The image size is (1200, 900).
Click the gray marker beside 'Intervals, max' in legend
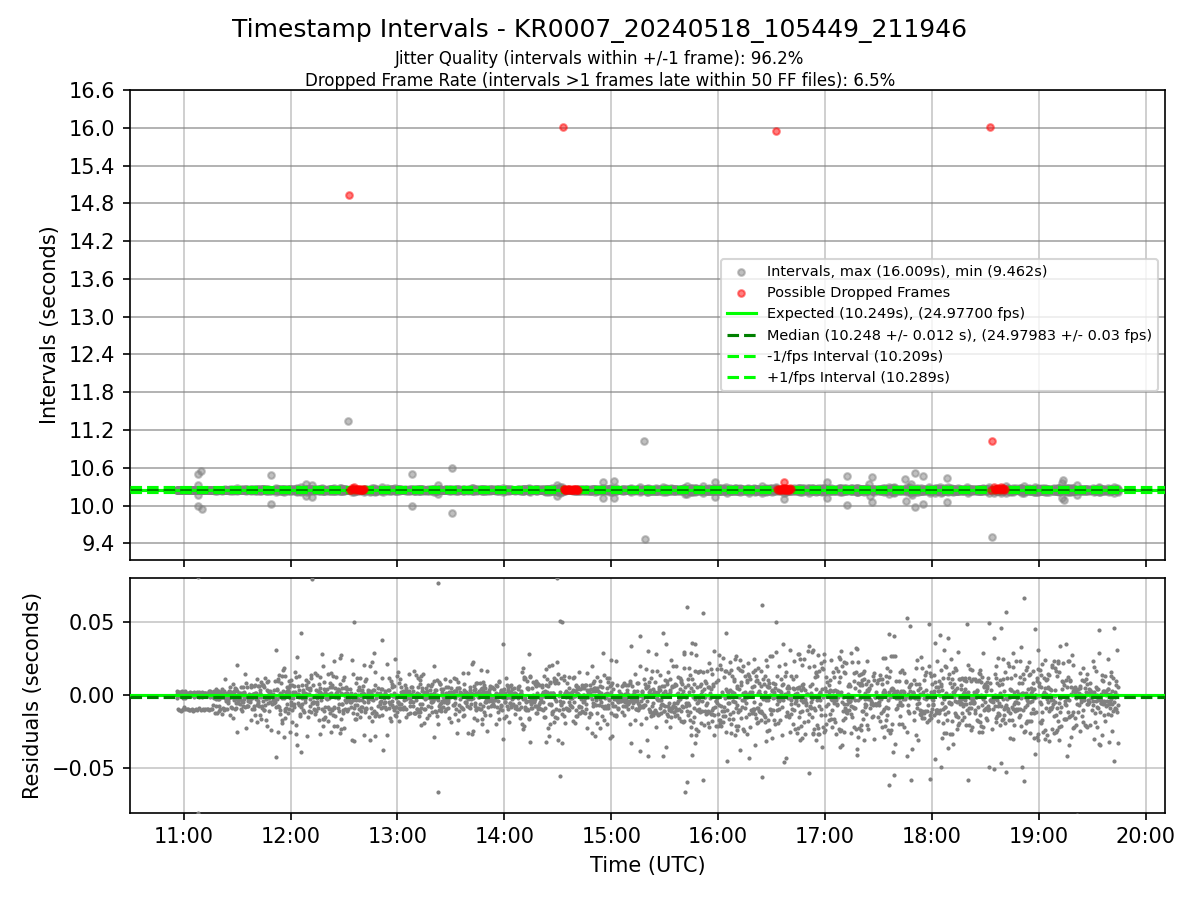[x=741, y=272]
